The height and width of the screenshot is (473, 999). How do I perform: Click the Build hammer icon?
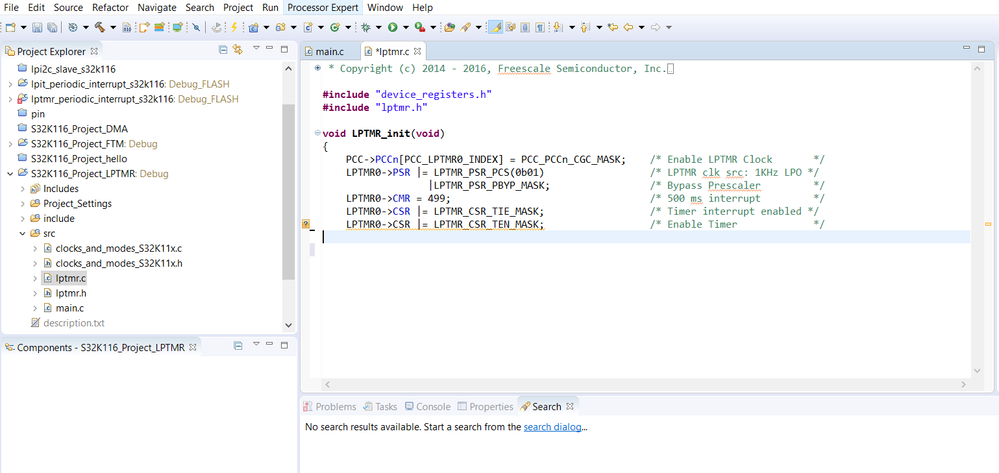(99, 27)
